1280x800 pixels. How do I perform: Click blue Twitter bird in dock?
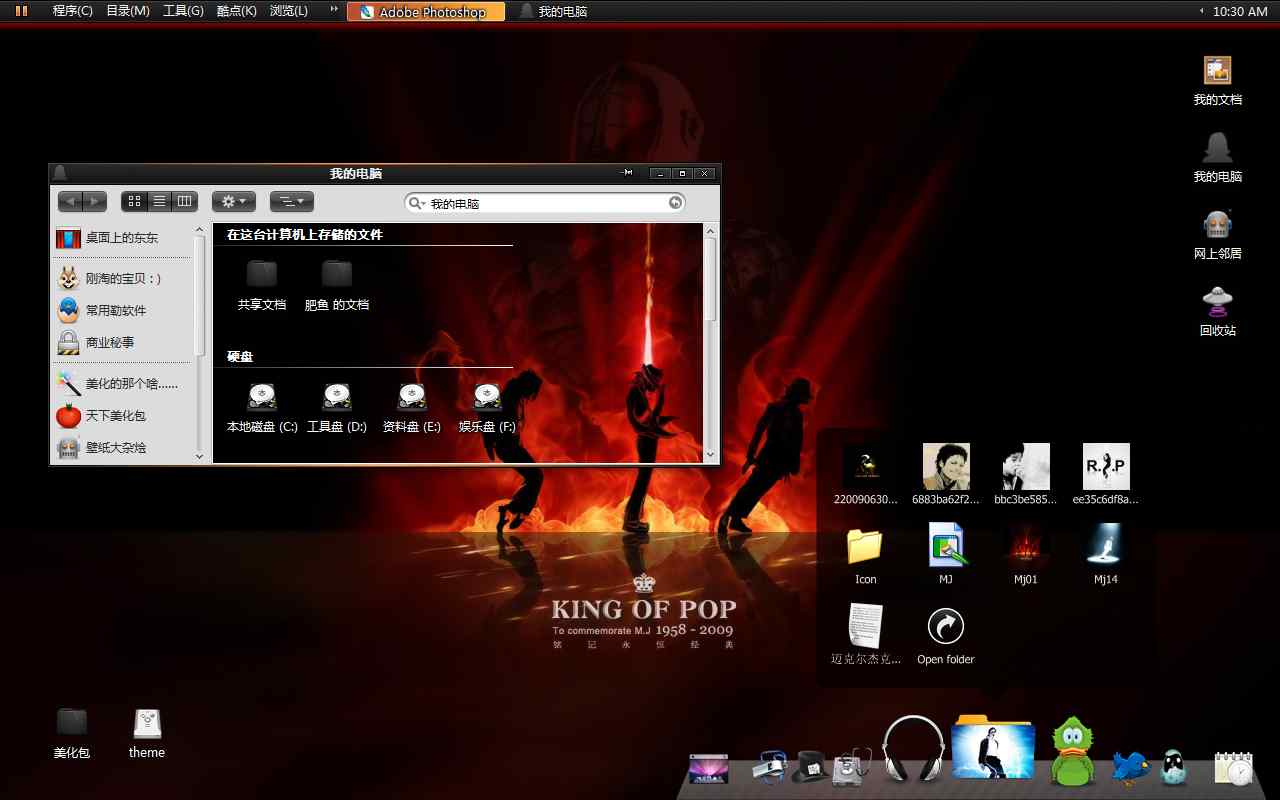[x=1131, y=767]
